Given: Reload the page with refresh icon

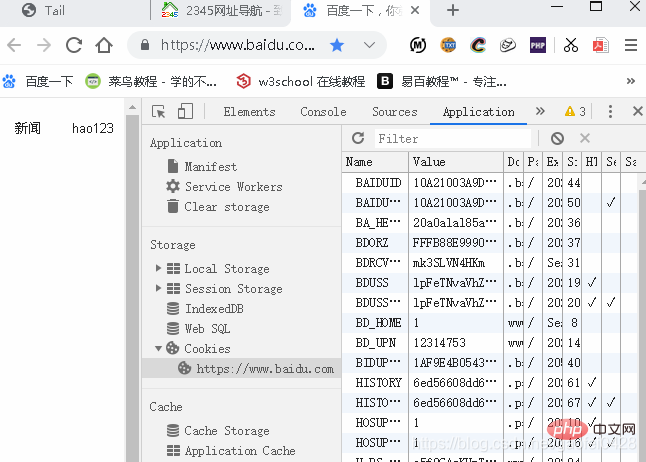Looking at the screenshot, I should (x=74, y=45).
